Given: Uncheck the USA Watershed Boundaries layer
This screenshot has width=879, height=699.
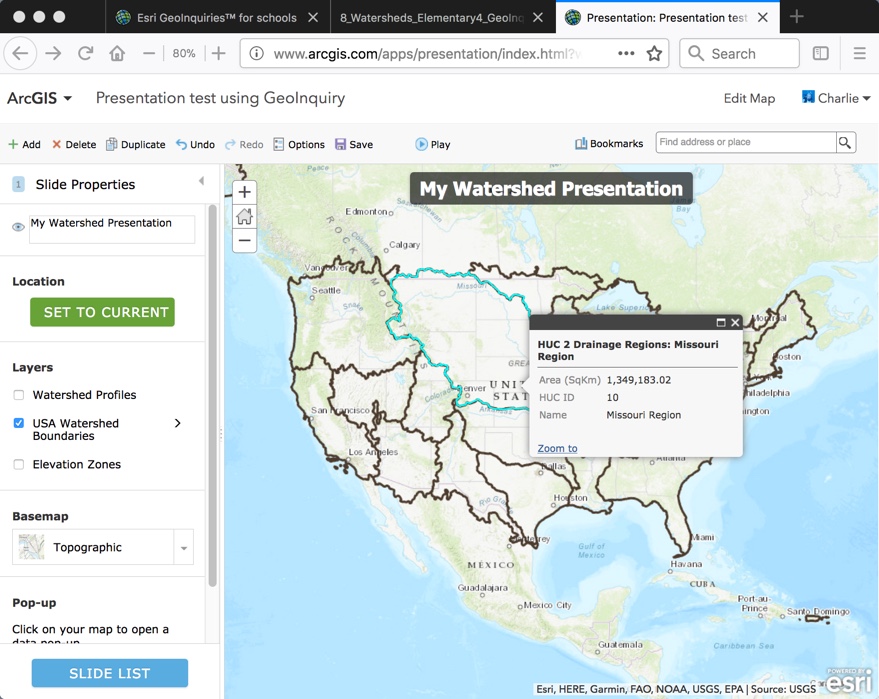Looking at the screenshot, I should [x=18, y=423].
